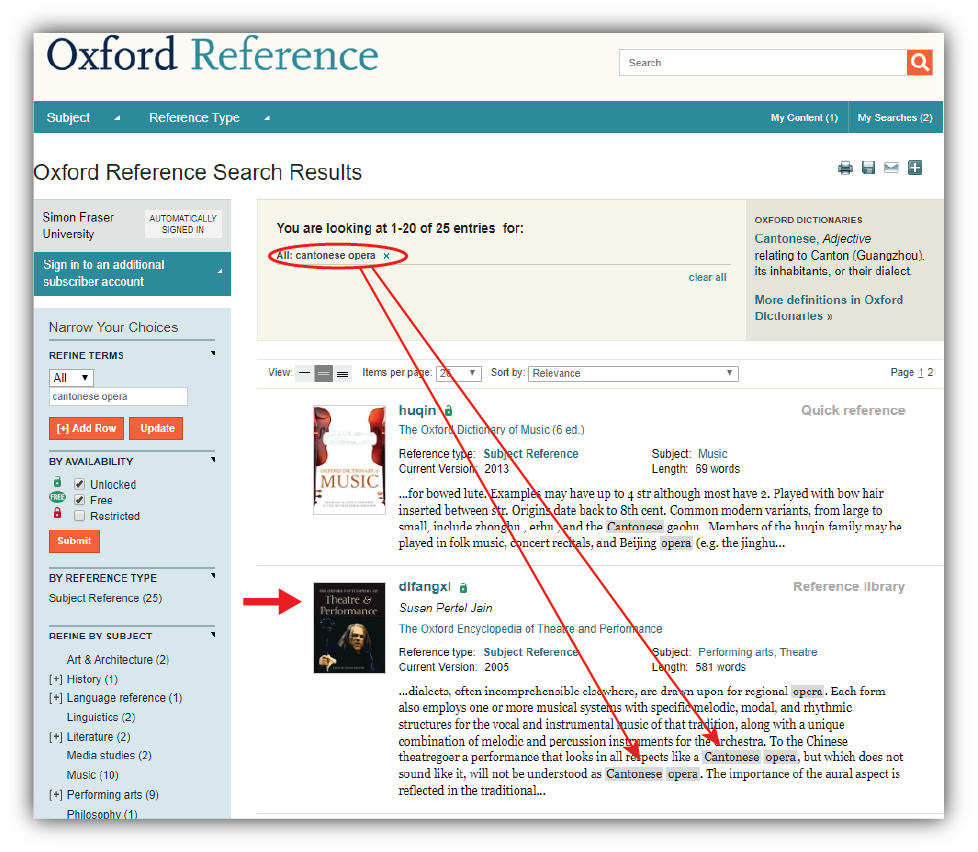Filter by Art & Architecture (2)
Viewport: 978px width, 852px height.
coord(118,660)
